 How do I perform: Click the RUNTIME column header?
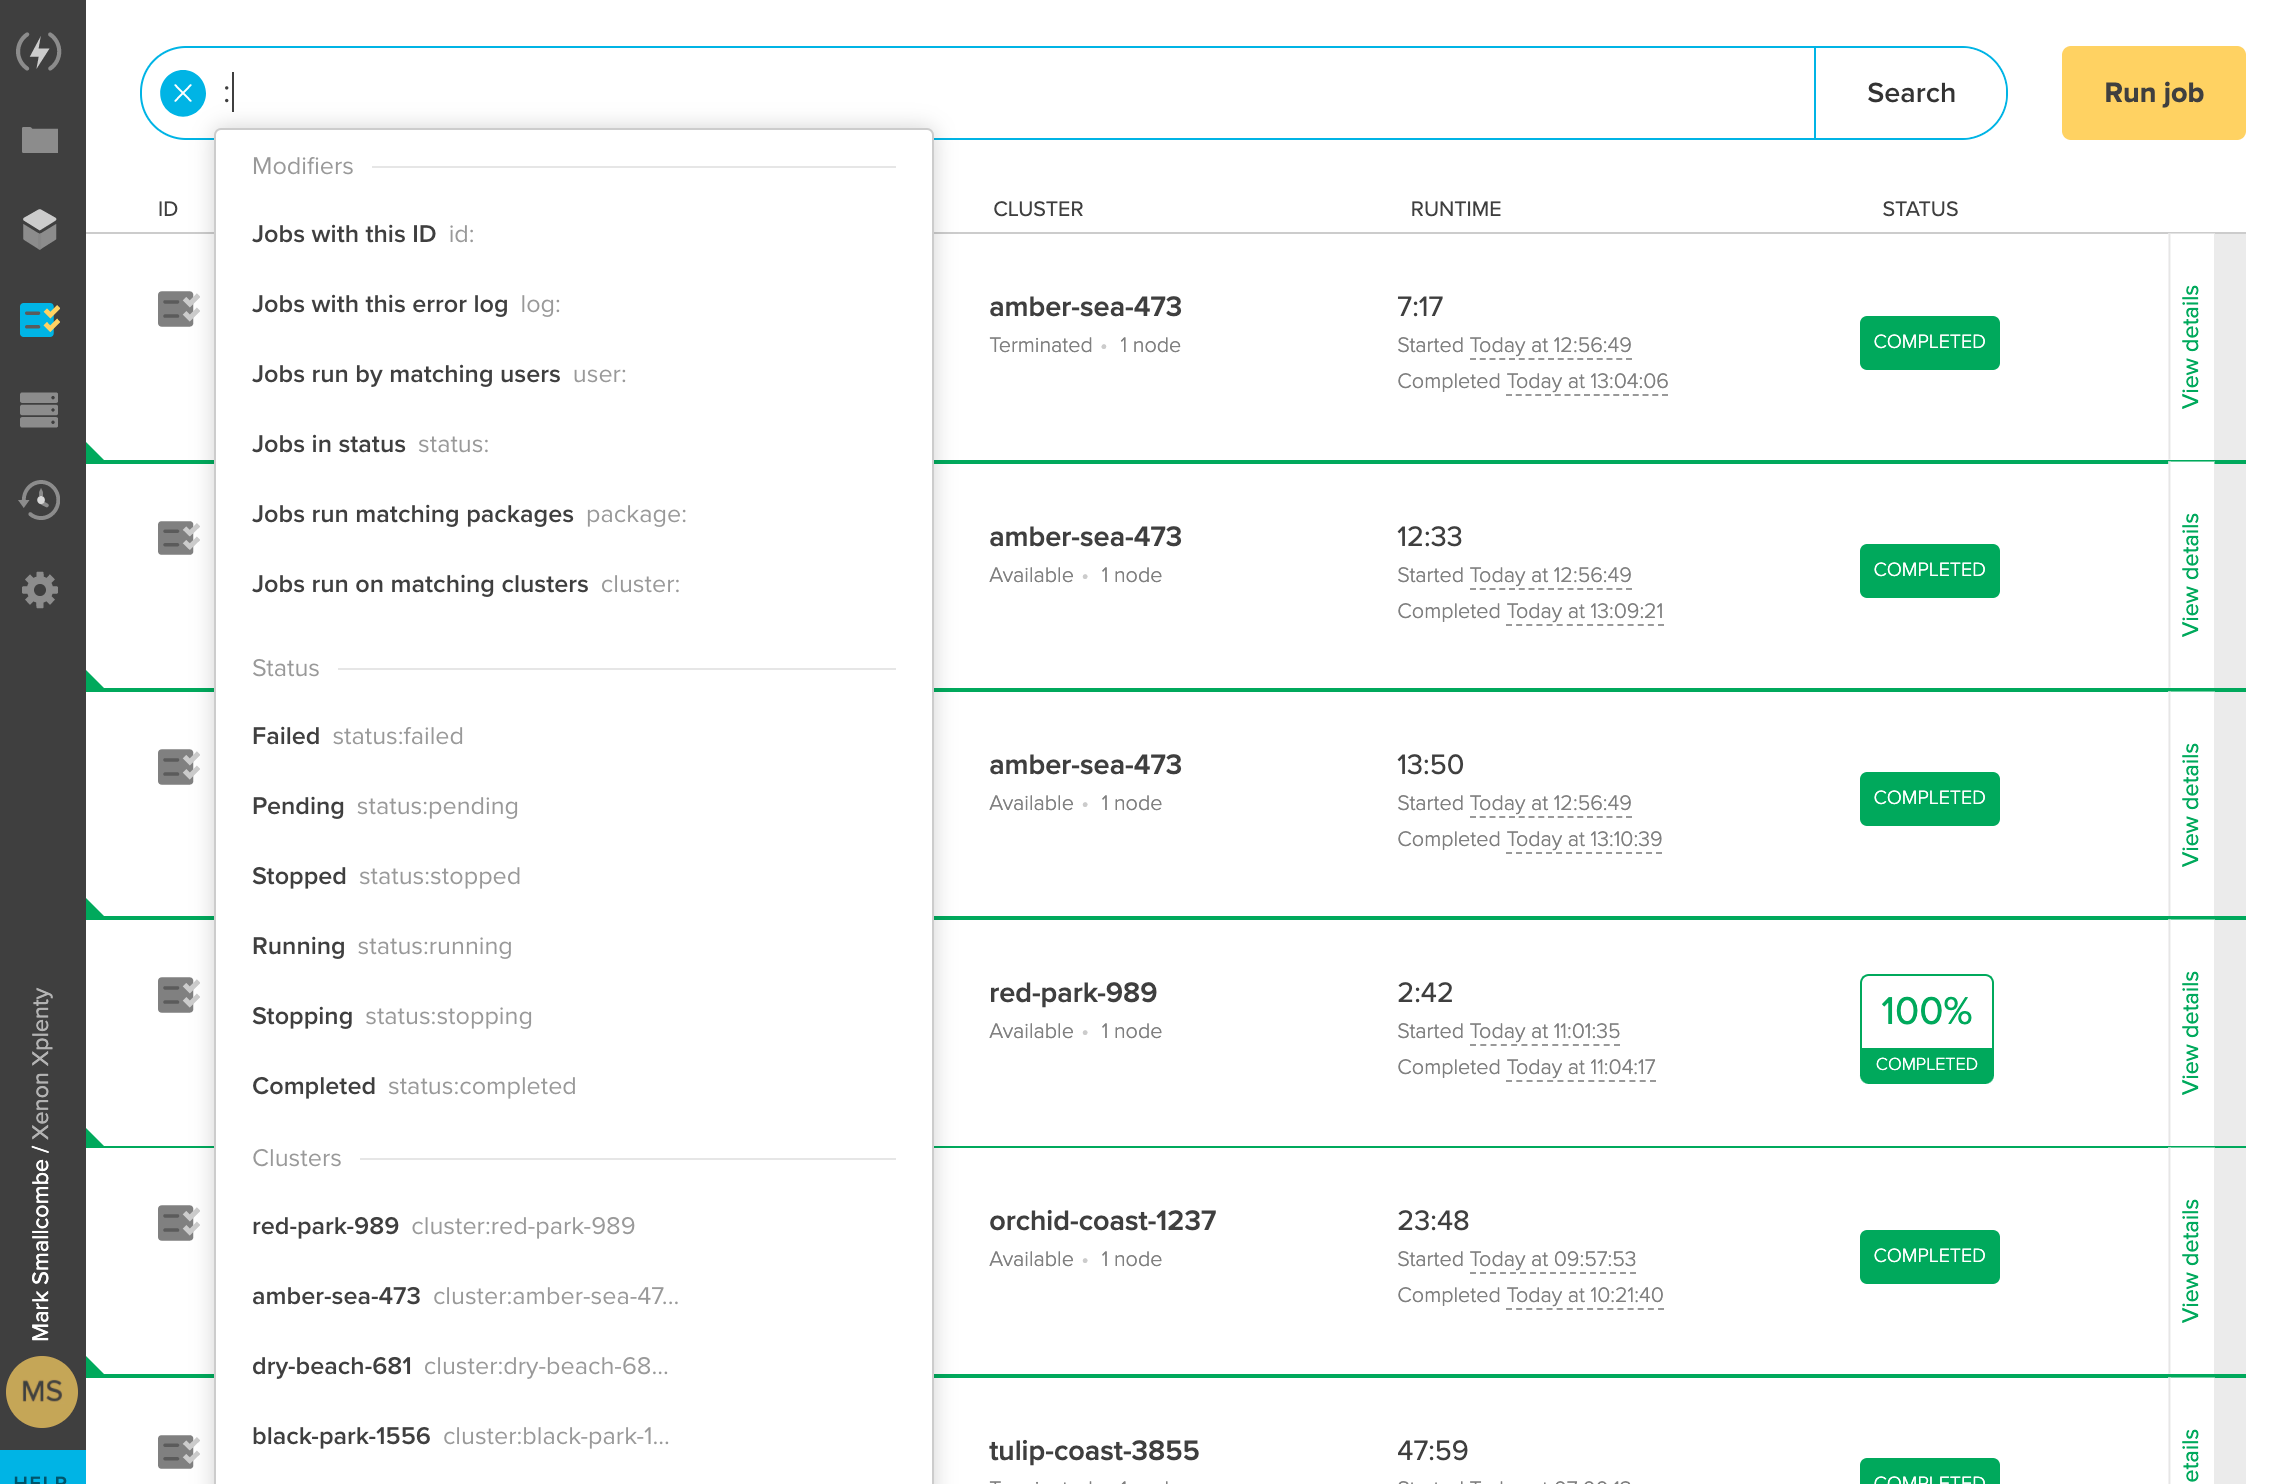point(1456,209)
